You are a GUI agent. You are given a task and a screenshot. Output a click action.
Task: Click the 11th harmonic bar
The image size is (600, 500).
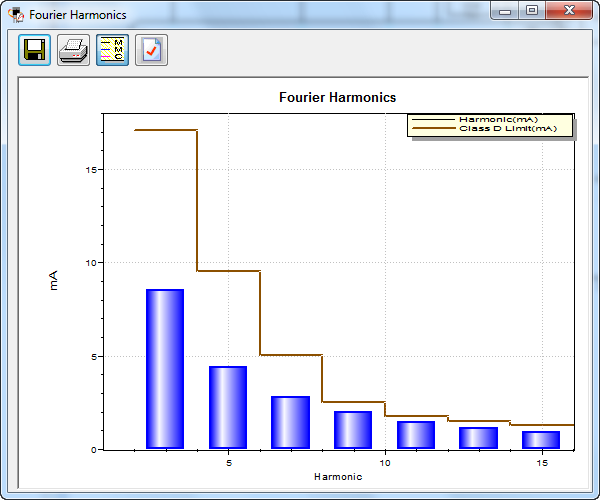pyautogui.click(x=416, y=435)
